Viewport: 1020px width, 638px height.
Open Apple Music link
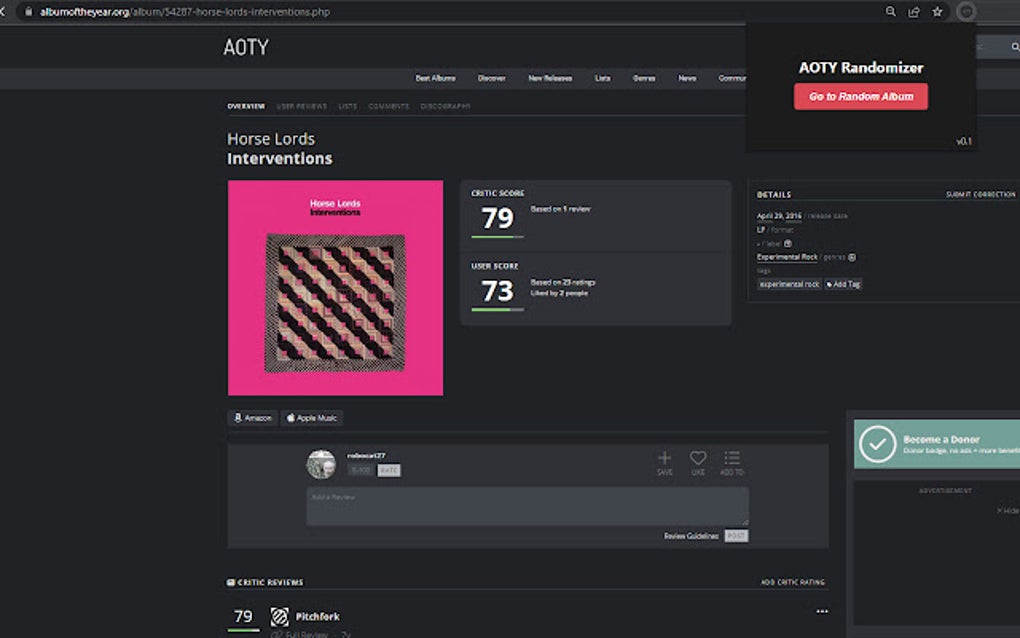312,418
